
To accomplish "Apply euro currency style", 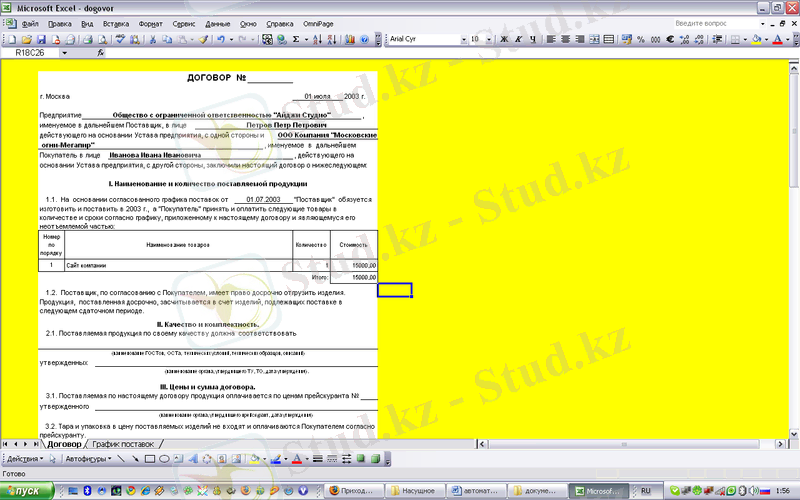I will pos(670,39).
